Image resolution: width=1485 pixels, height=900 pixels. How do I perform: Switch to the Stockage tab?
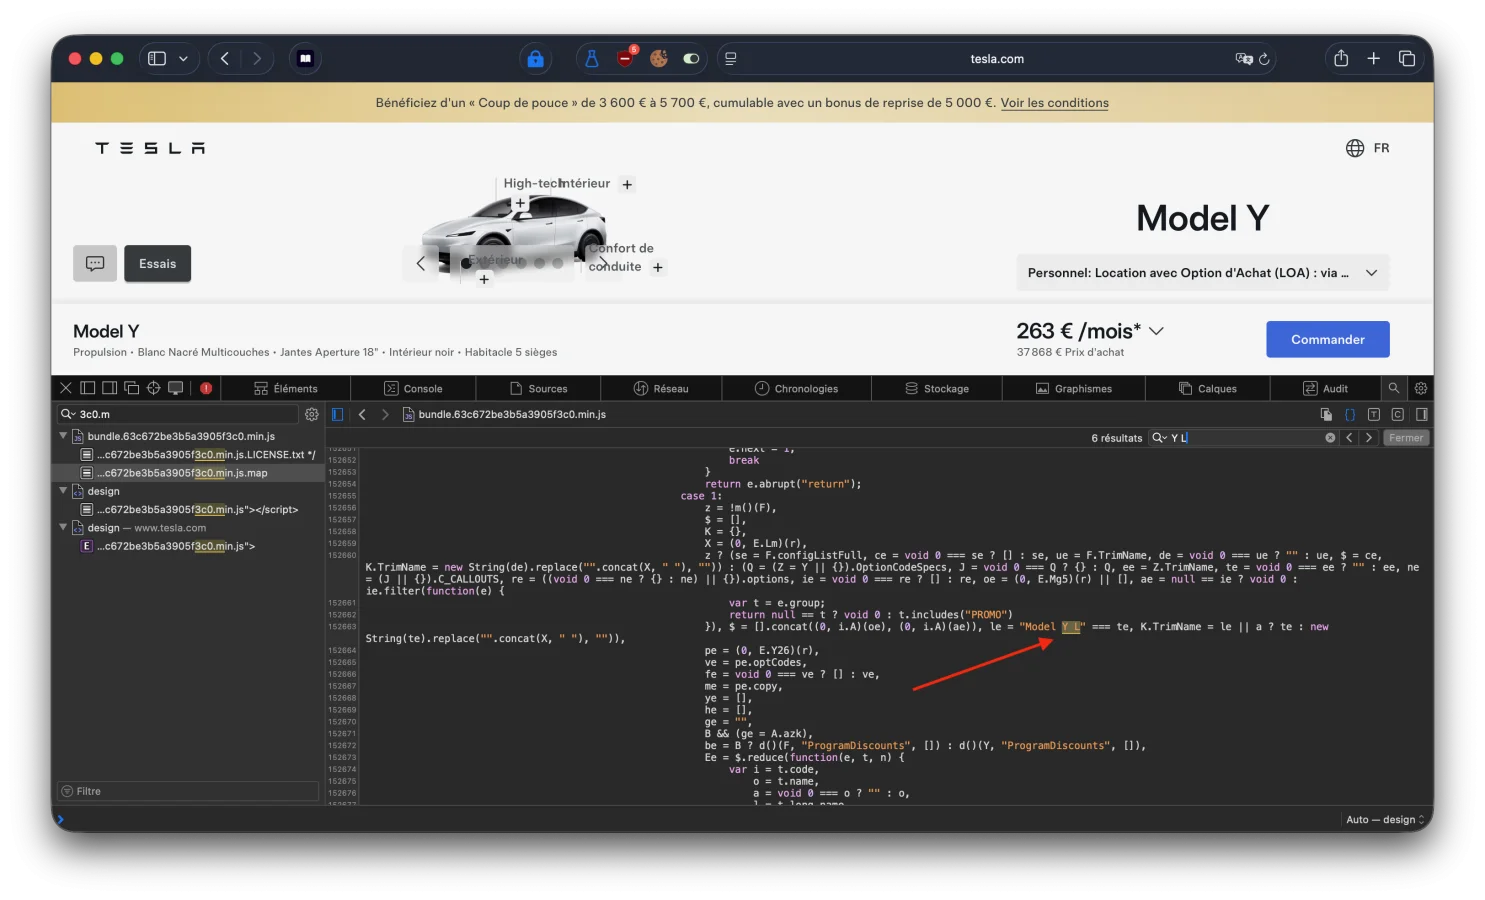(937, 389)
